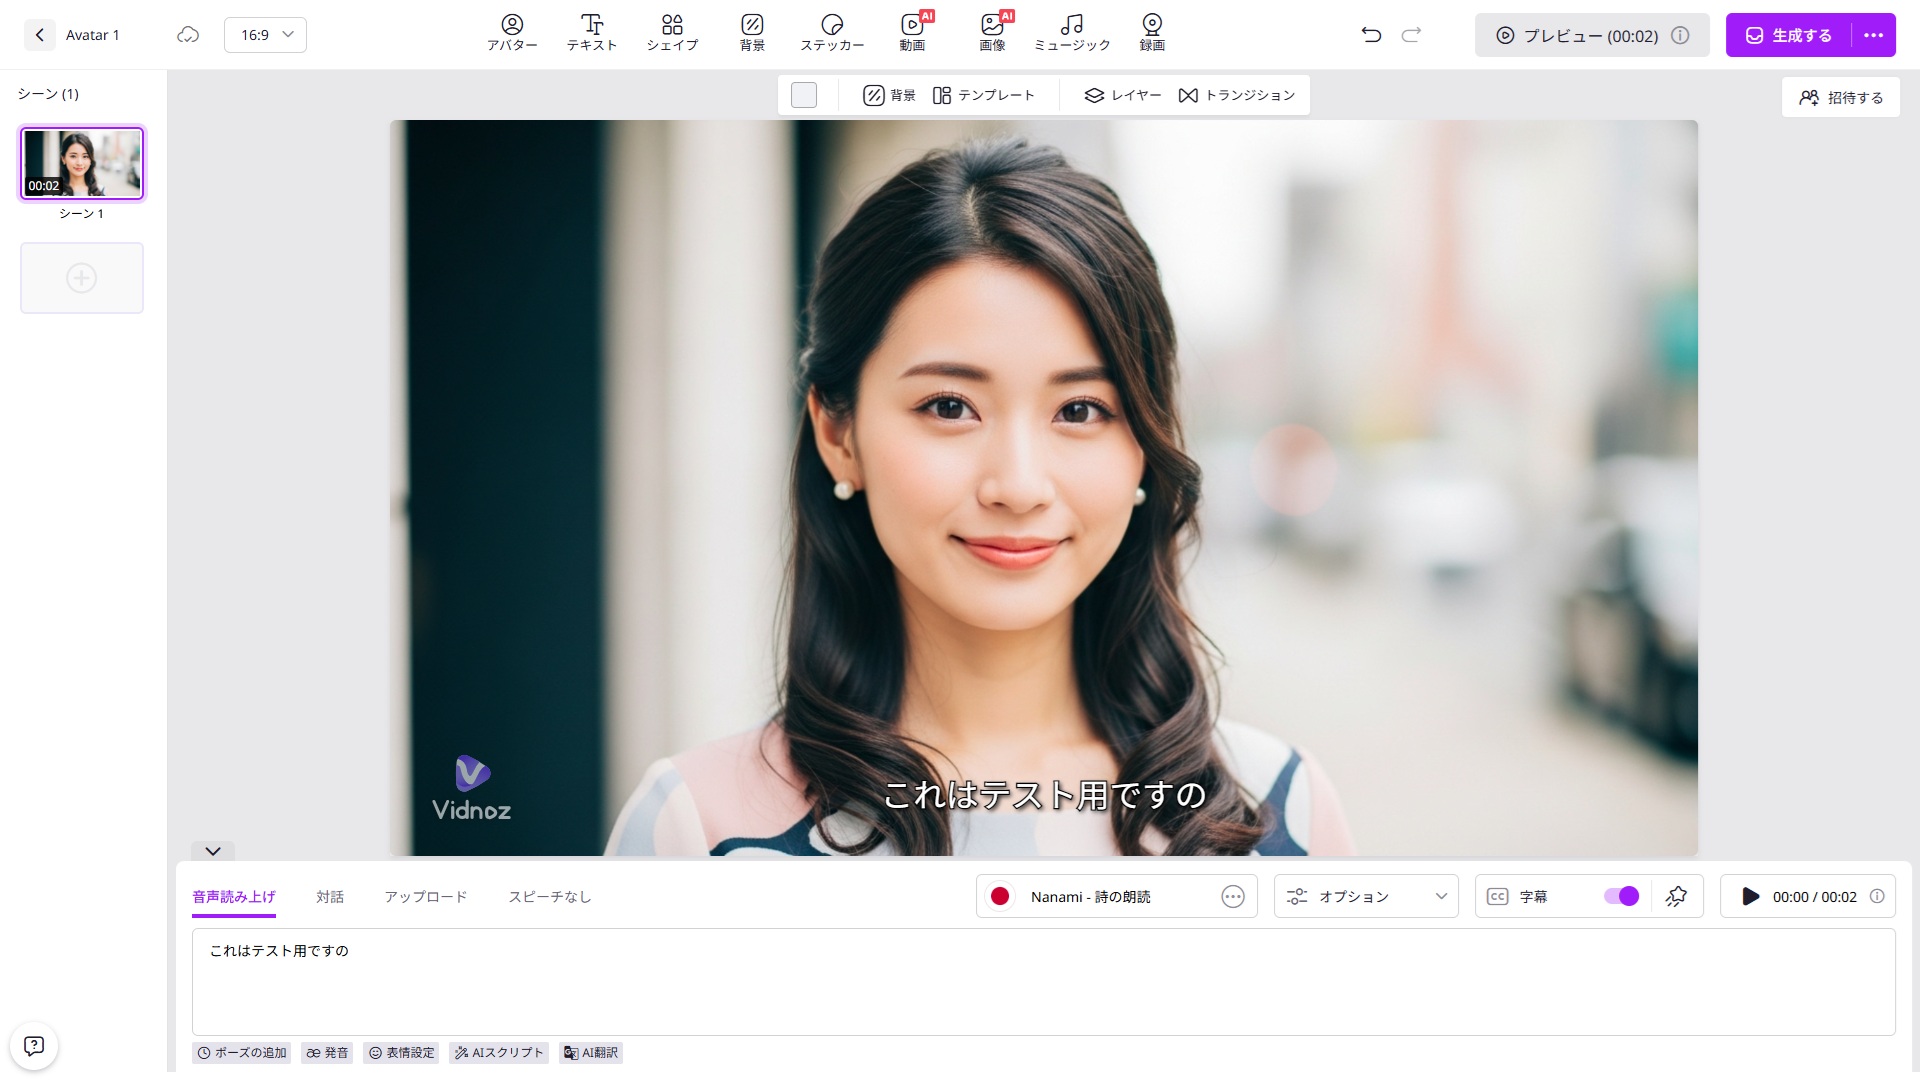Toggle the 字幕 subtitle switch off
The image size is (1920, 1080).
[1621, 897]
